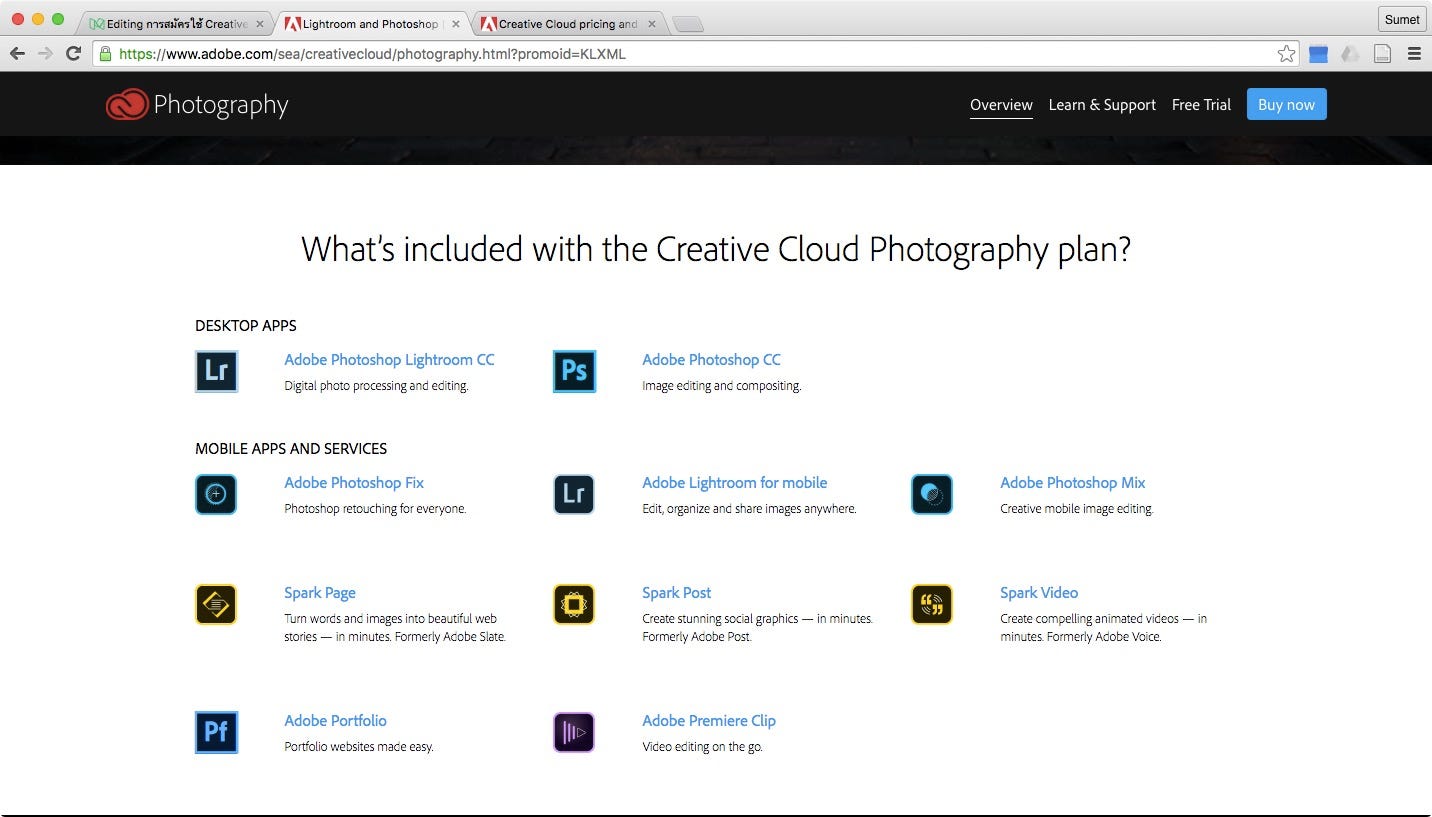Bookmark this page with the star icon
The width and height of the screenshot is (1432, 817).
point(1286,54)
